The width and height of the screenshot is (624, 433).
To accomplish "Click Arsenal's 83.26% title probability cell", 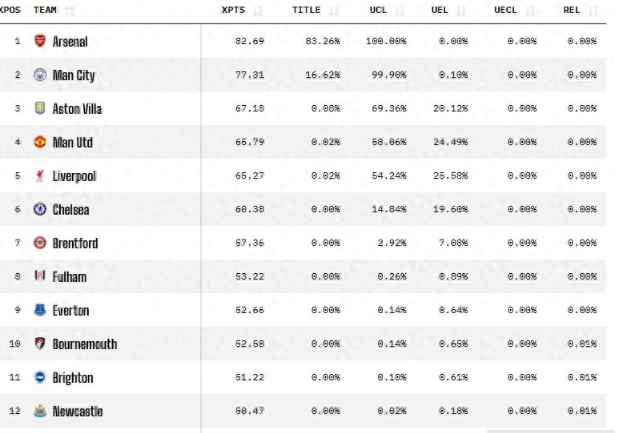I will pos(323,41).
